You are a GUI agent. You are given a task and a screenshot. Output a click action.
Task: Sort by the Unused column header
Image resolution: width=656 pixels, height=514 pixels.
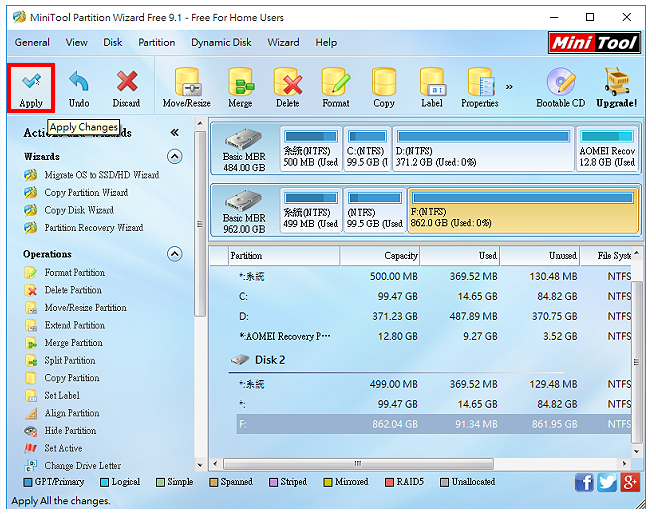pyautogui.click(x=540, y=256)
